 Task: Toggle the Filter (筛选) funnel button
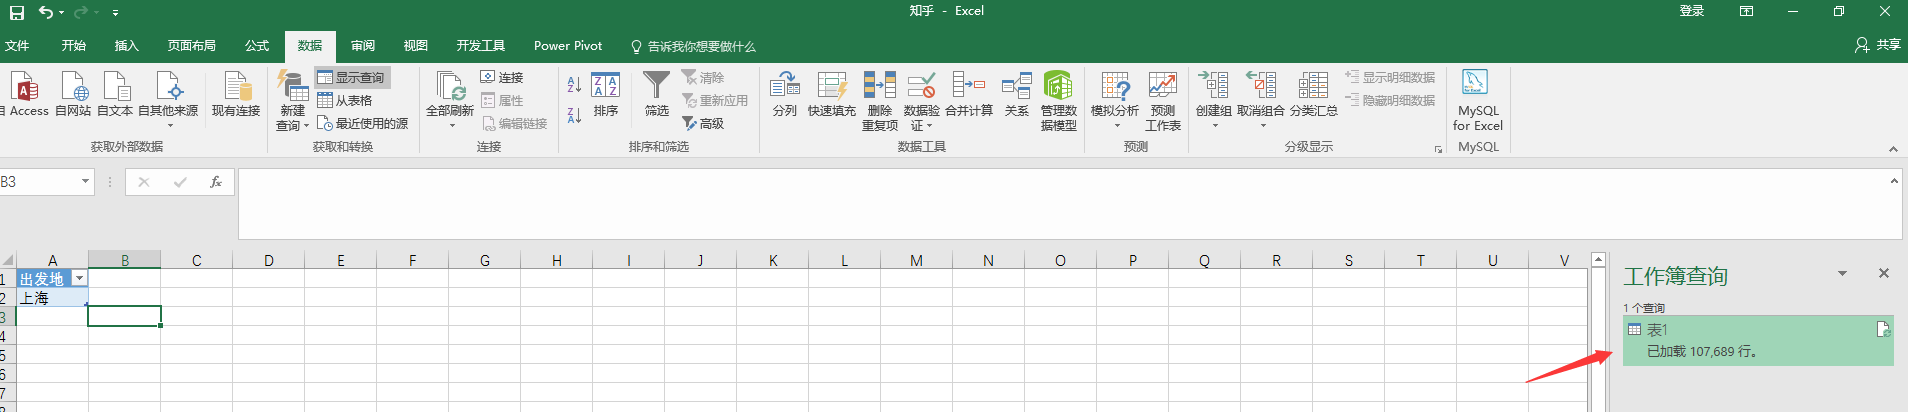[x=657, y=94]
